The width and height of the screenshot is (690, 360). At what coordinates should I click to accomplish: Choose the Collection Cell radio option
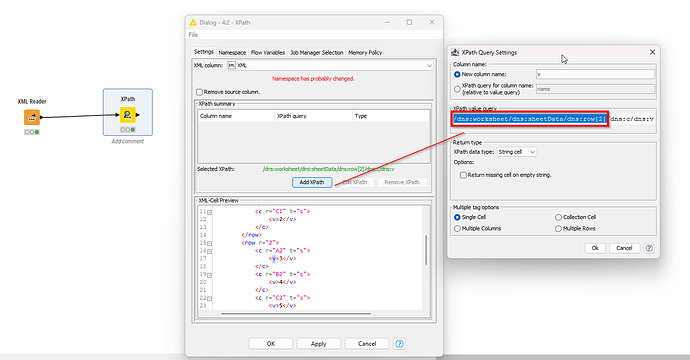click(x=558, y=217)
